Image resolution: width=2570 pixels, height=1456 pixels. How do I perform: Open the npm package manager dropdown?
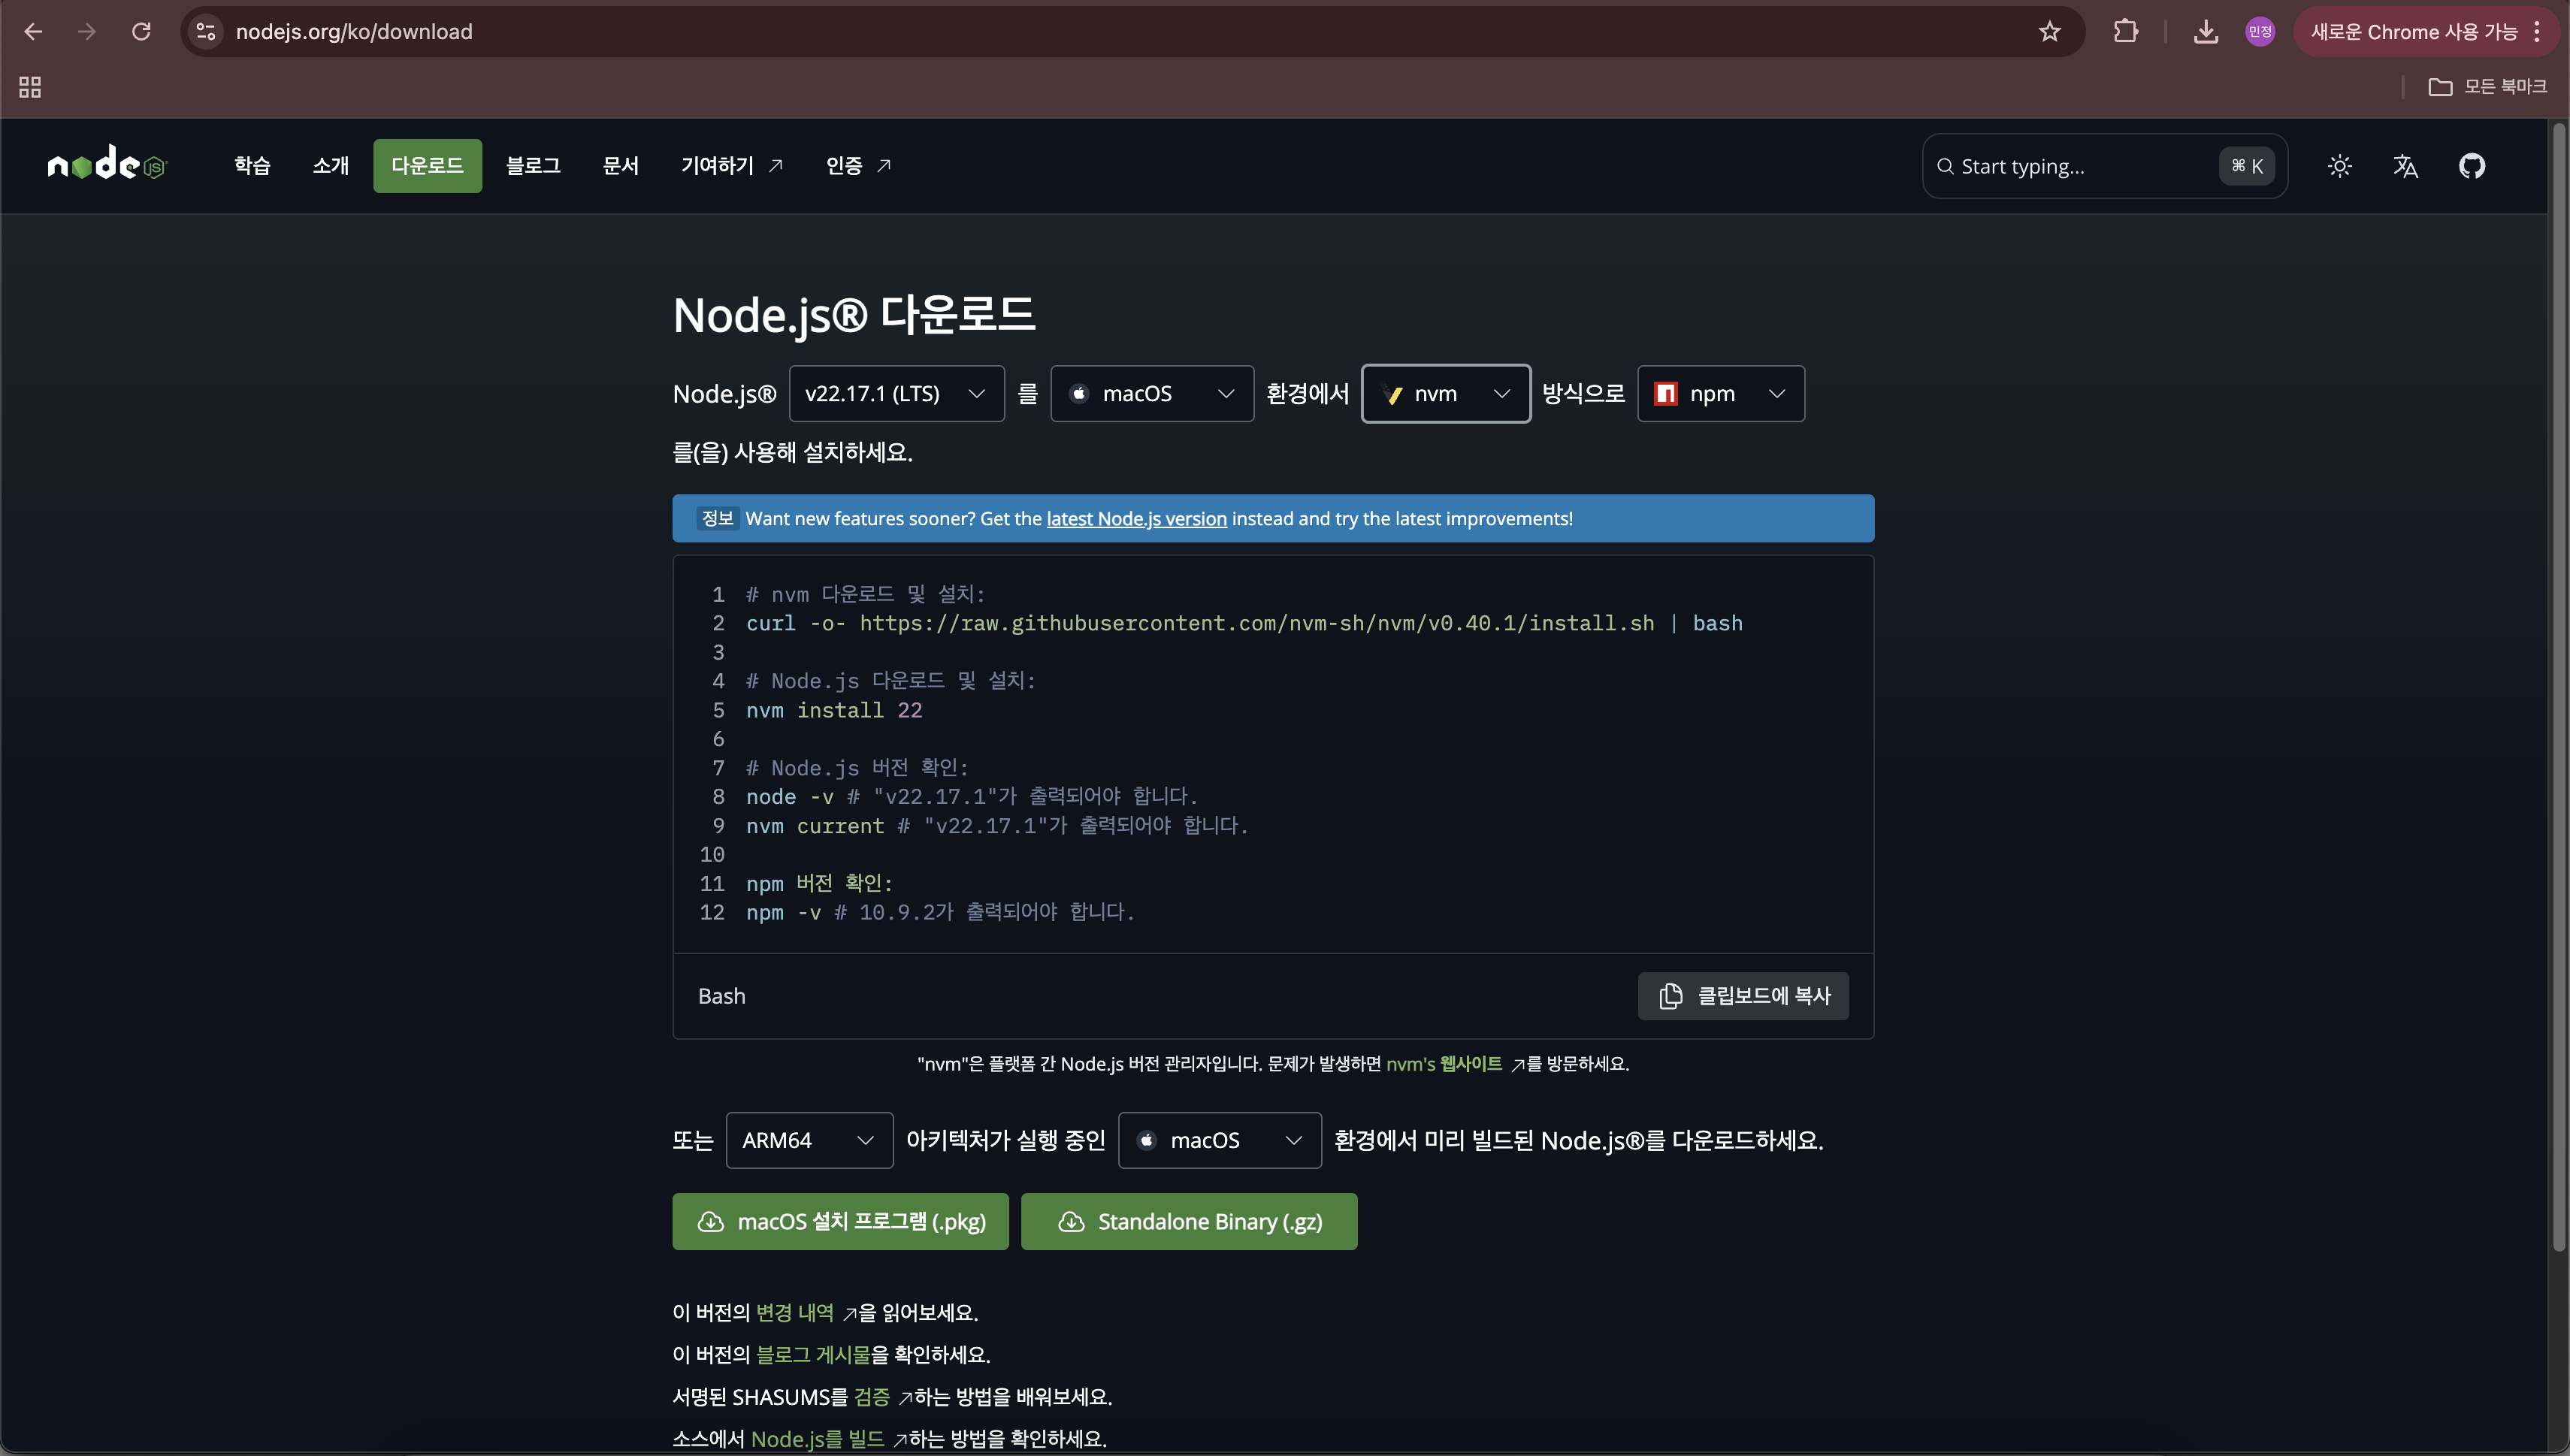1721,394
